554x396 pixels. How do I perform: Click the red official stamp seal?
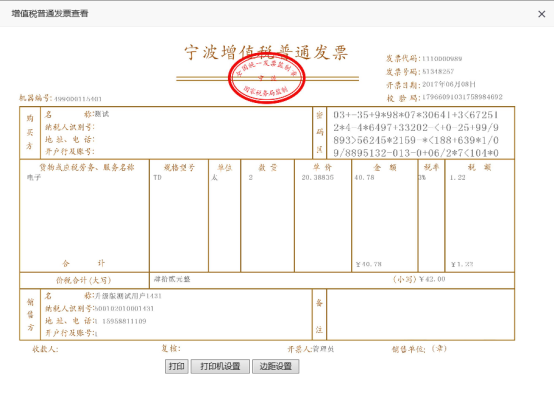click(267, 78)
